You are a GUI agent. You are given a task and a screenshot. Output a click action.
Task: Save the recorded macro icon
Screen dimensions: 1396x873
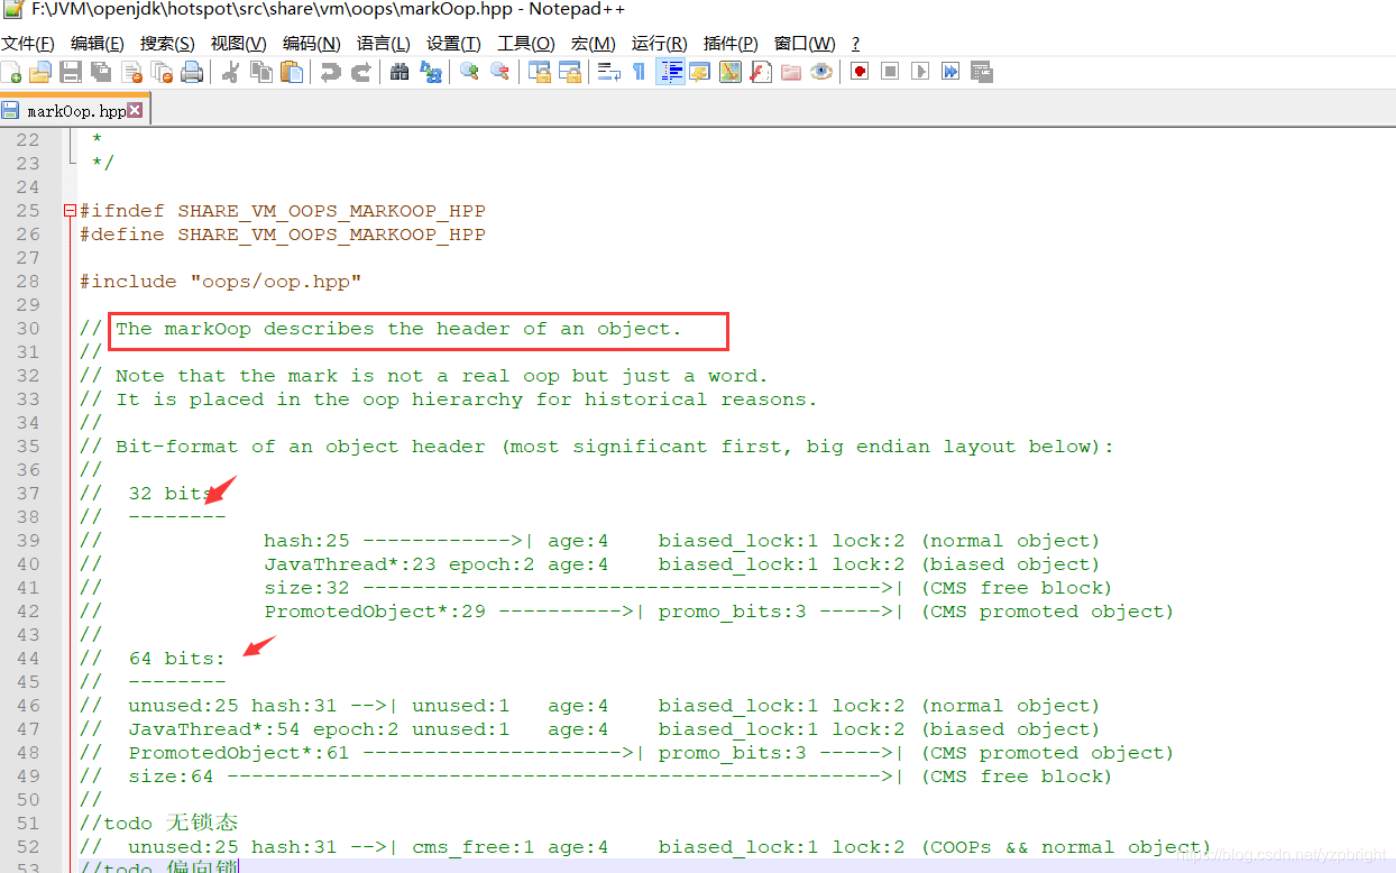coord(981,72)
